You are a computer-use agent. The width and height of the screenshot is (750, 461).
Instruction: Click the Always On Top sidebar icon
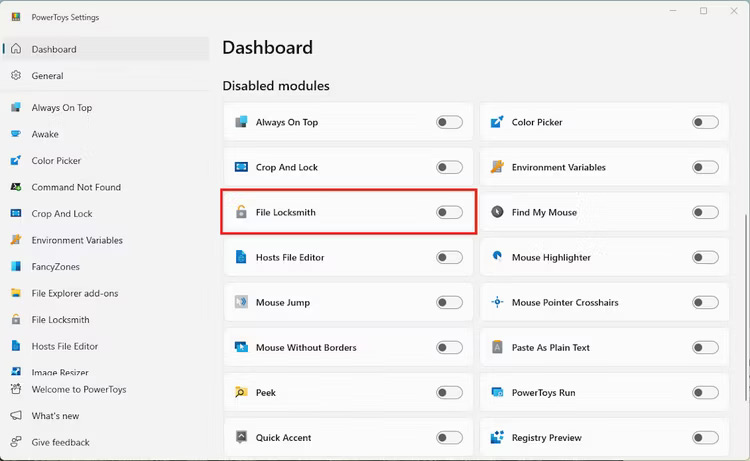(x=16, y=108)
